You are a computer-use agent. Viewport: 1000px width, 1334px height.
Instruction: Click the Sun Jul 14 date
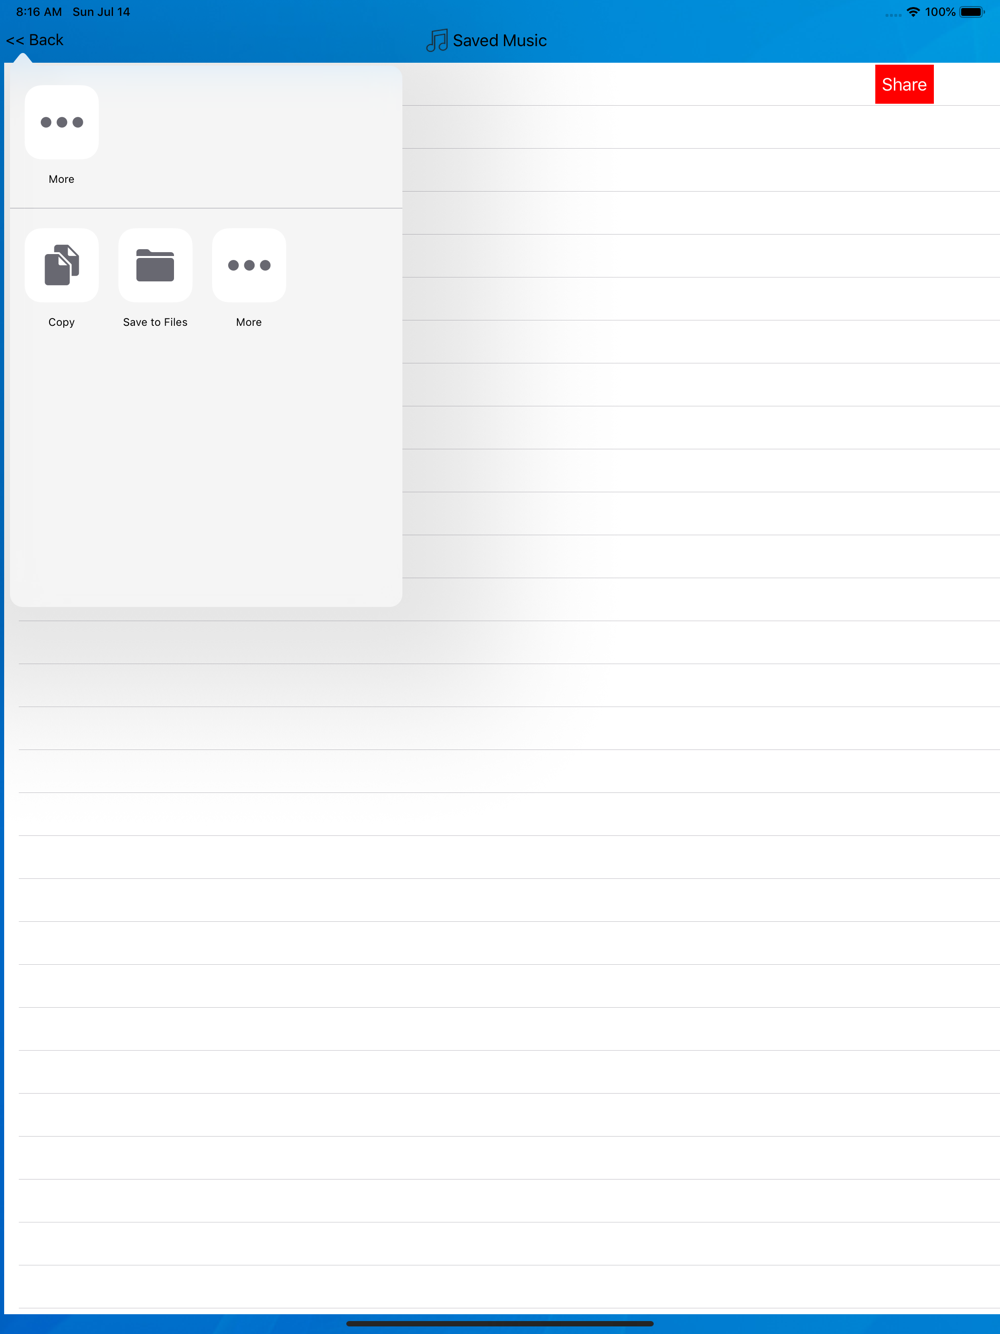[101, 12]
